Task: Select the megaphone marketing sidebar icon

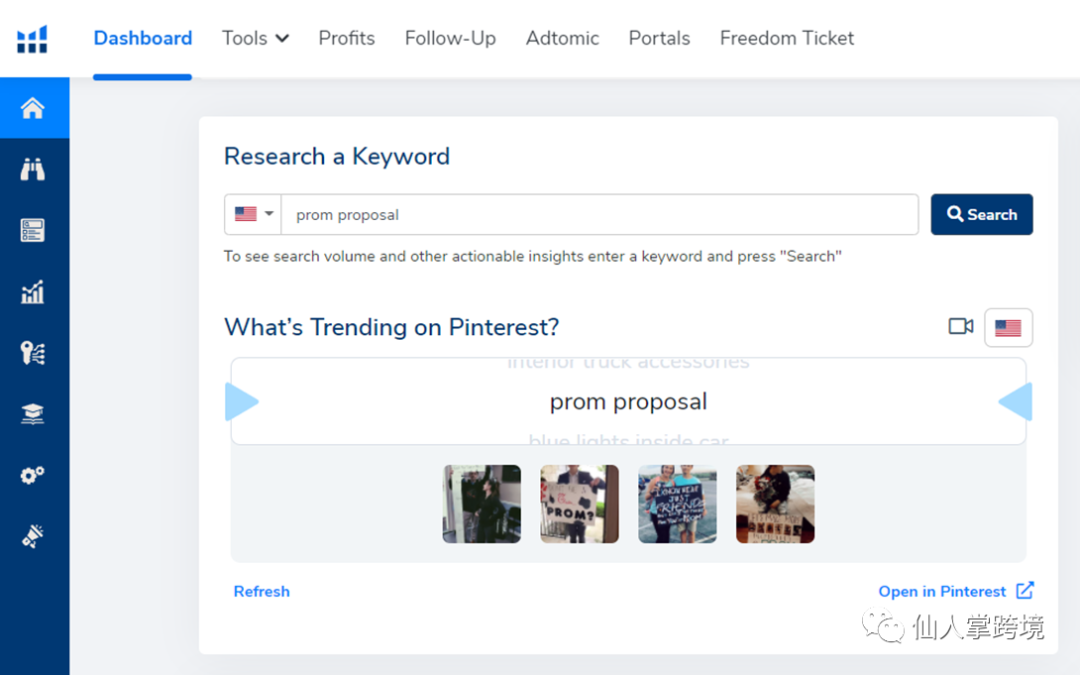Action: (33, 536)
